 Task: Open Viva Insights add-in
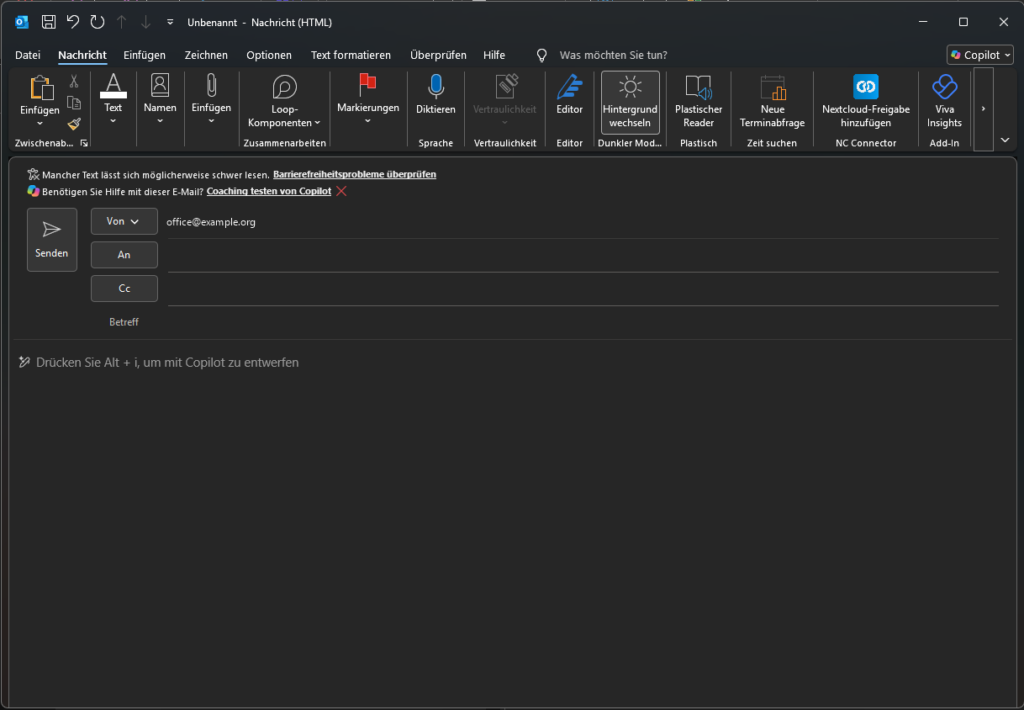click(x=944, y=102)
